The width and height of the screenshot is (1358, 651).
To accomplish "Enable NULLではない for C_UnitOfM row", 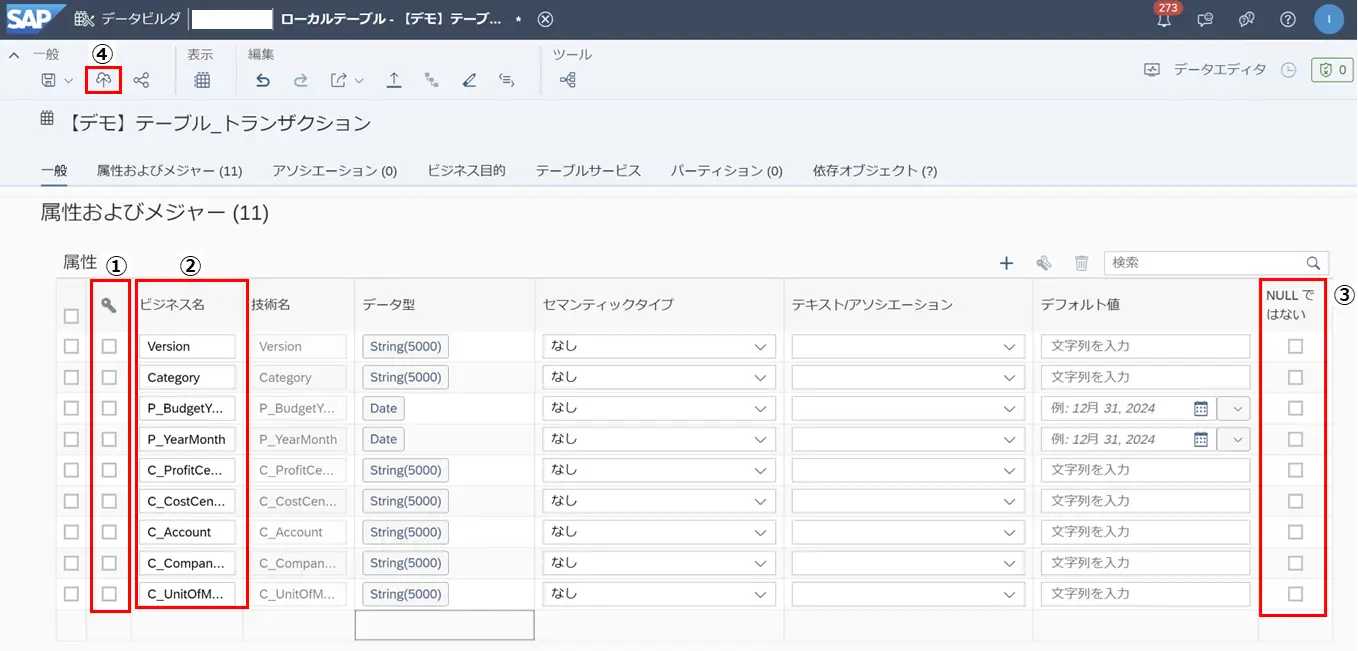I will click(1296, 594).
